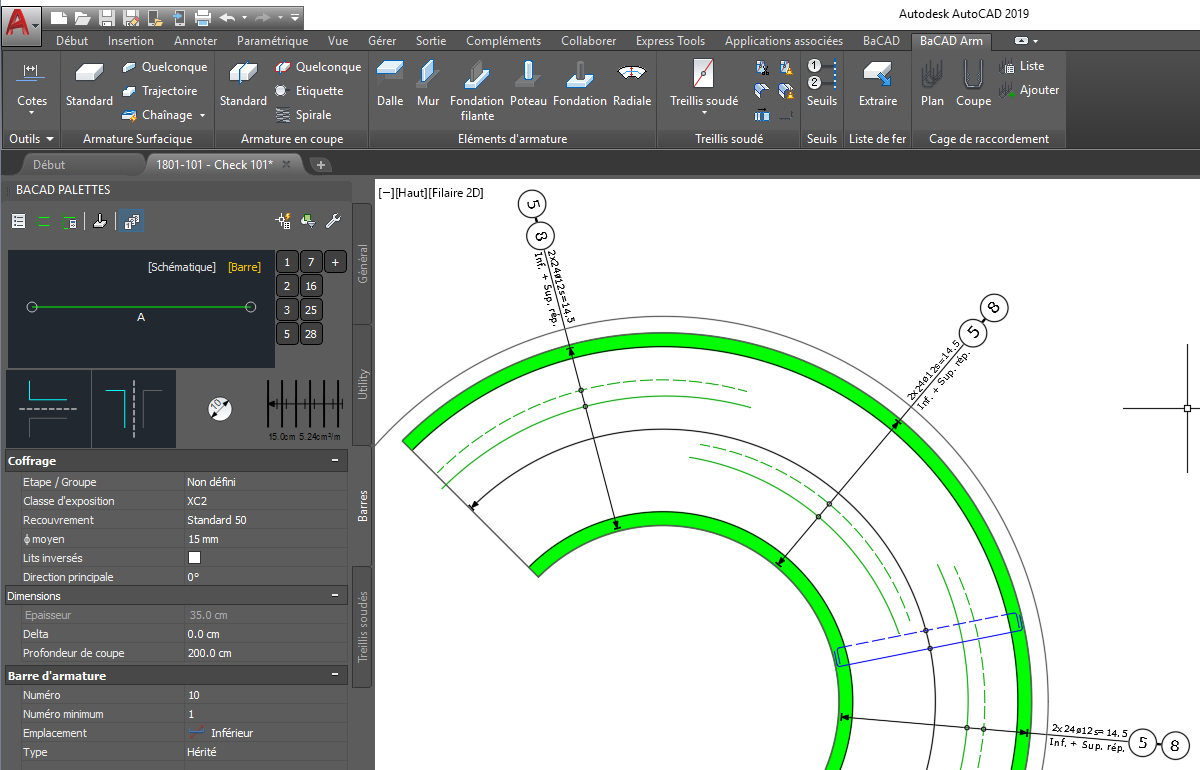Switch to the Annoter ribbon tab
The width and height of the screenshot is (1200, 770).
click(195, 41)
